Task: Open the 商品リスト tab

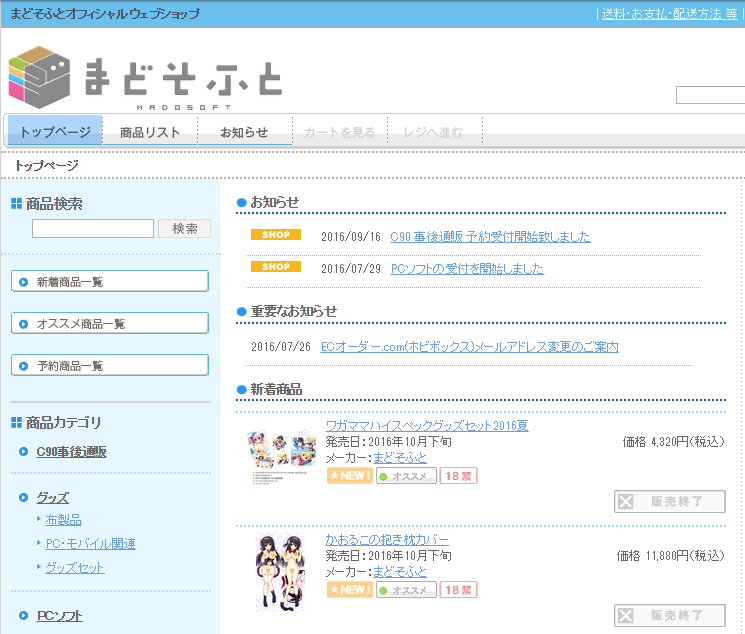Action: tap(150, 132)
